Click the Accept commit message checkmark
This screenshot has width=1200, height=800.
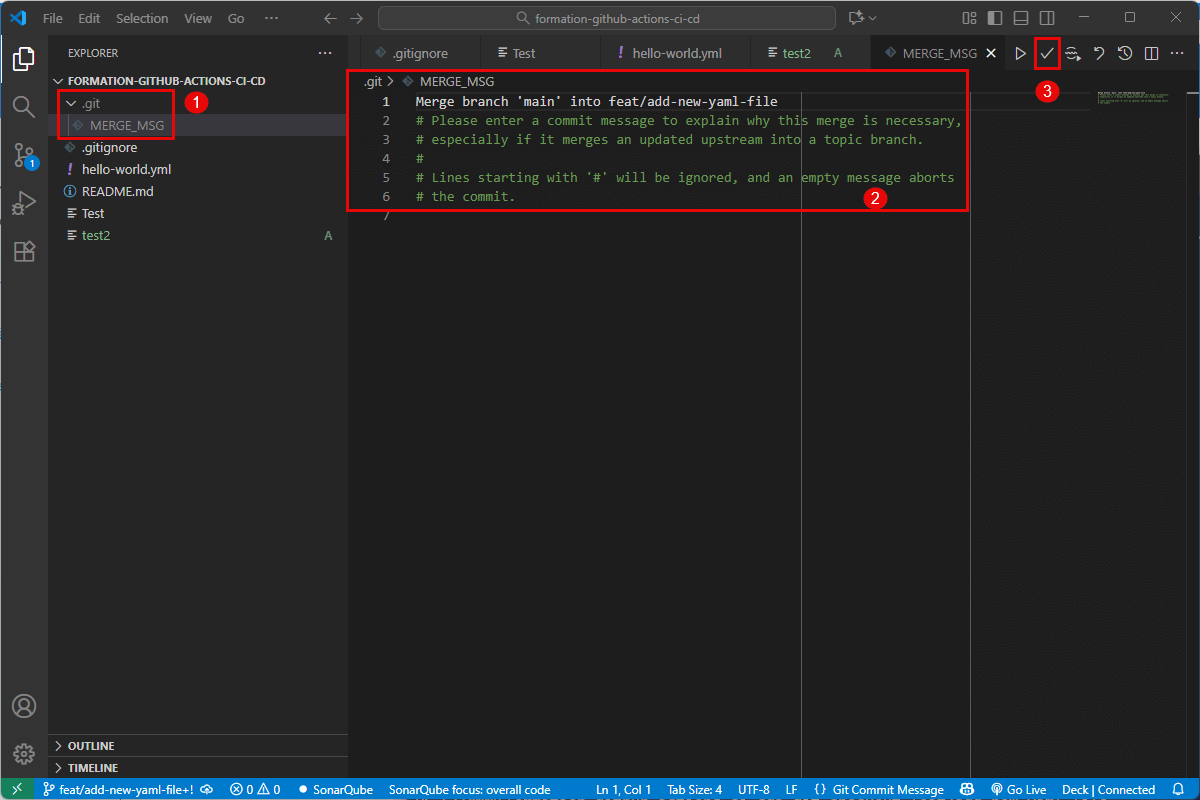(x=1047, y=53)
